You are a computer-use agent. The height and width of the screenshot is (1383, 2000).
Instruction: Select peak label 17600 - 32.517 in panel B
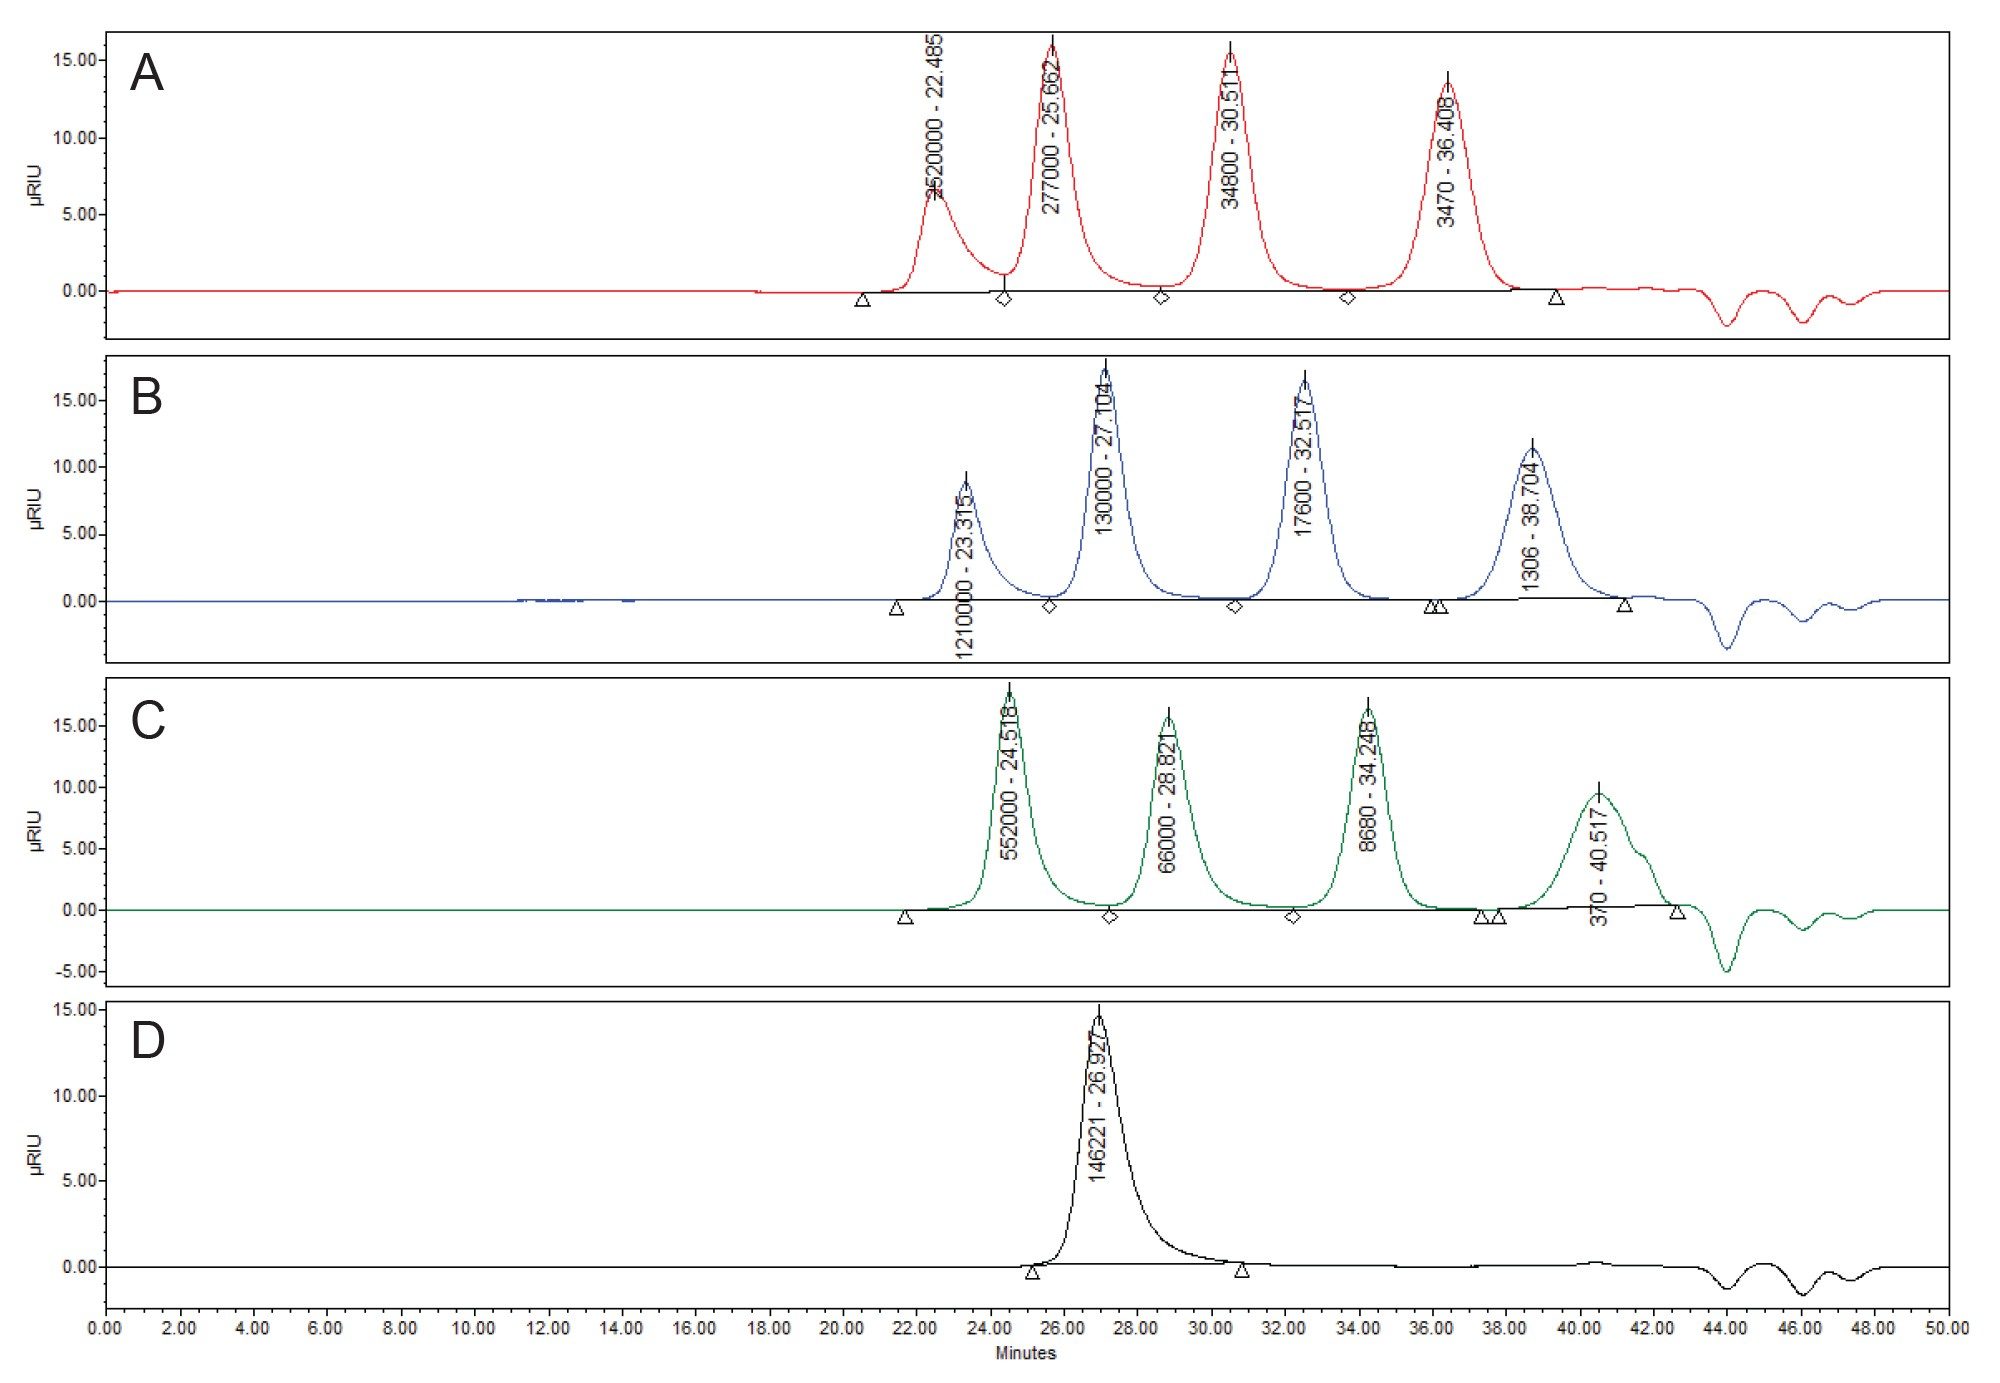[x=1301, y=466]
